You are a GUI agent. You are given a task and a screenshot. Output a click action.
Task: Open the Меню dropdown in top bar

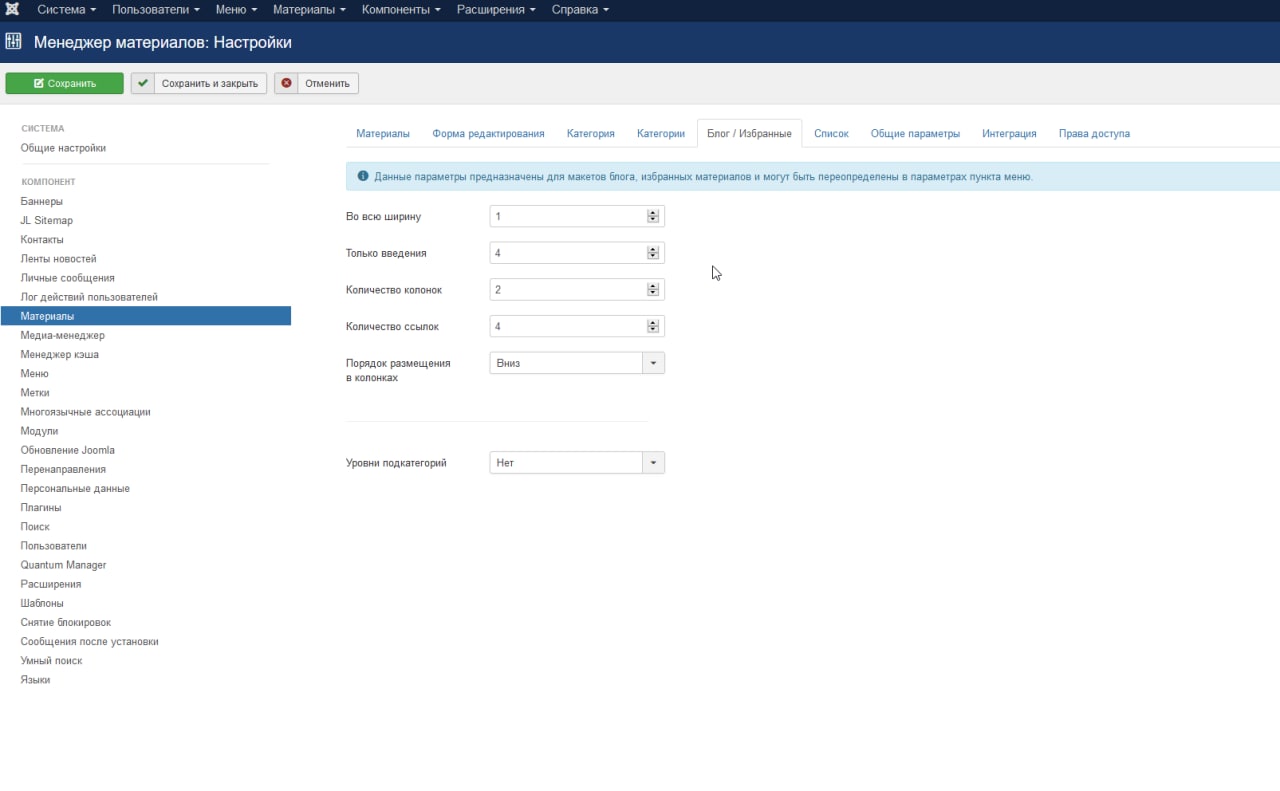[x=236, y=10]
